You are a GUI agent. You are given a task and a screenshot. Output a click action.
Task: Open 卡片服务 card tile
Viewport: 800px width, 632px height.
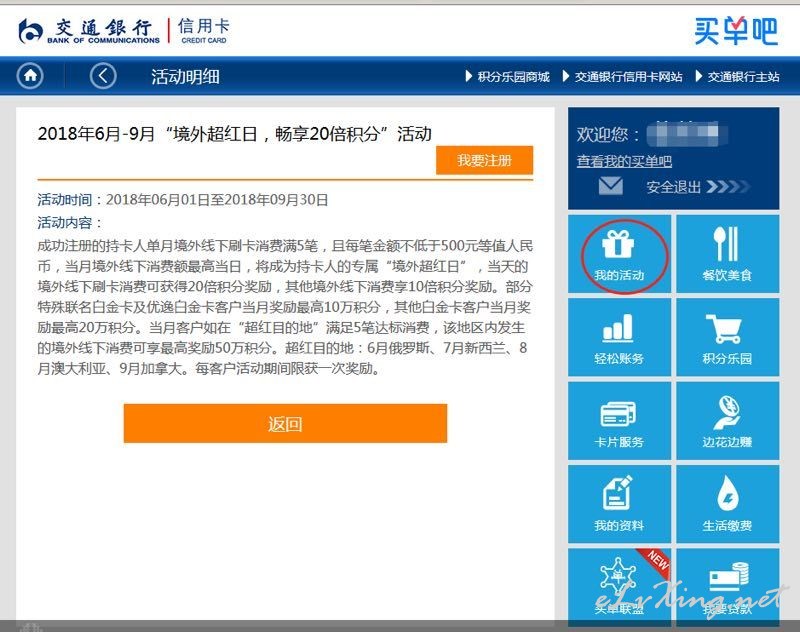pyautogui.click(x=619, y=421)
